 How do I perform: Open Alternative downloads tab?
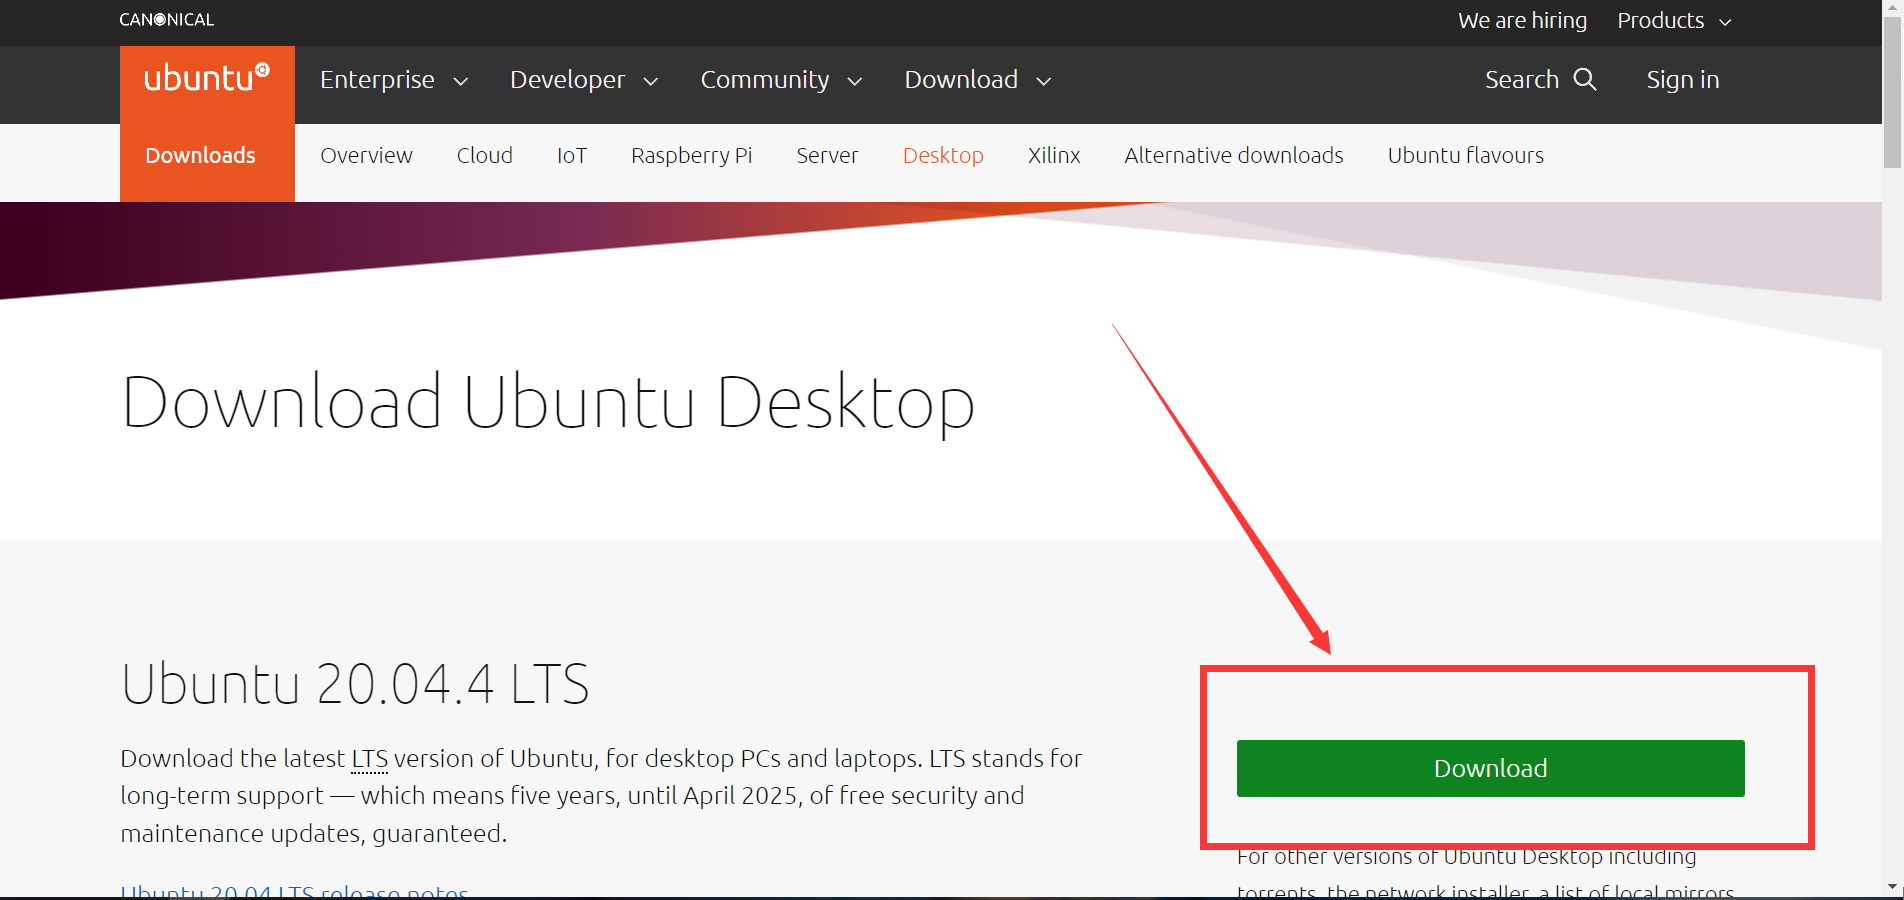pyautogui.click(x=1234, y=155)
